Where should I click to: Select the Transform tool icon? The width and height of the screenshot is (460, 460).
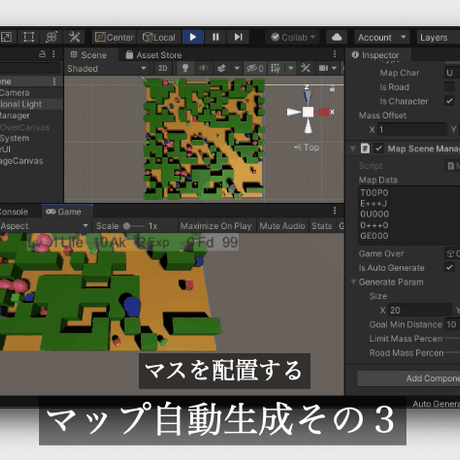pyautogui.click(x=51, y=37)
